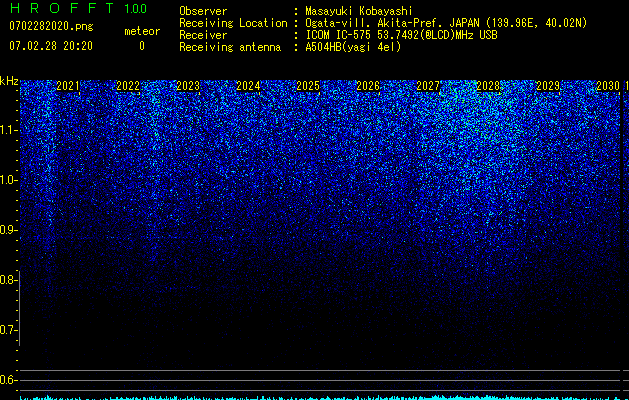This screenshot has height=400, width=629.
Task: Click the ICOM IC-575 receiver details
Action: pyautogui.click(x=401, y=35)
